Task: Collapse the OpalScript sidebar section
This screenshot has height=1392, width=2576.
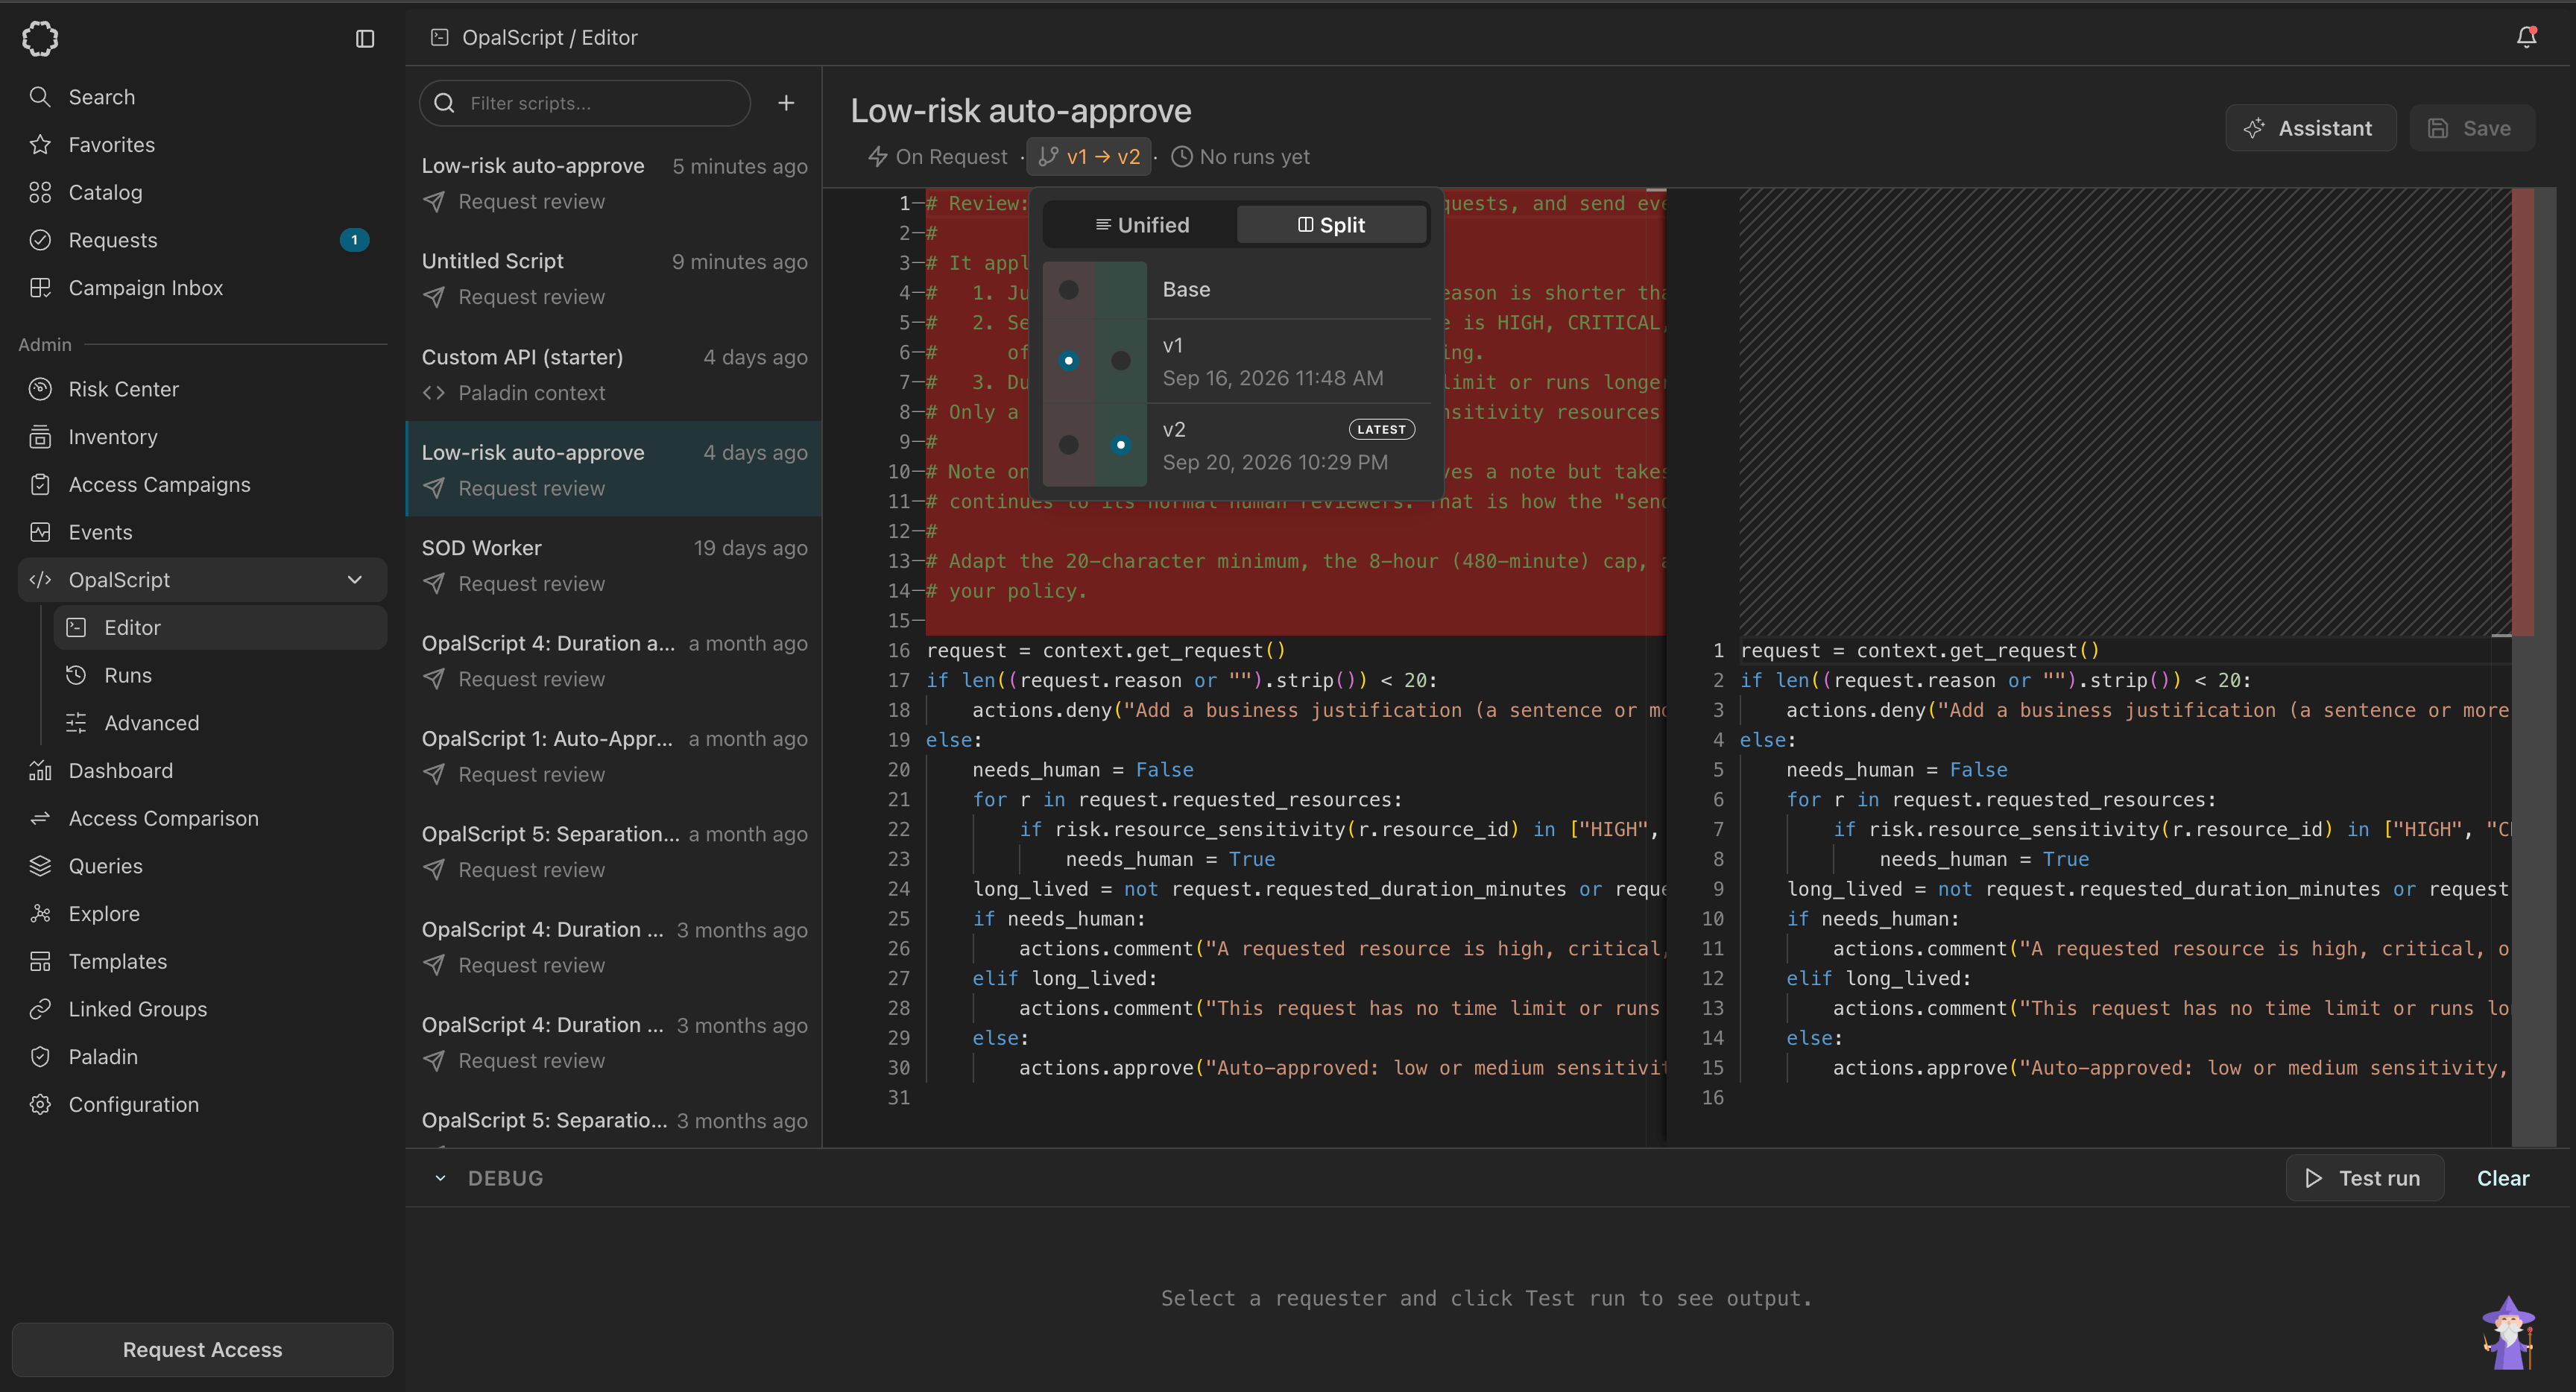Action: click(x=355, y=580)
